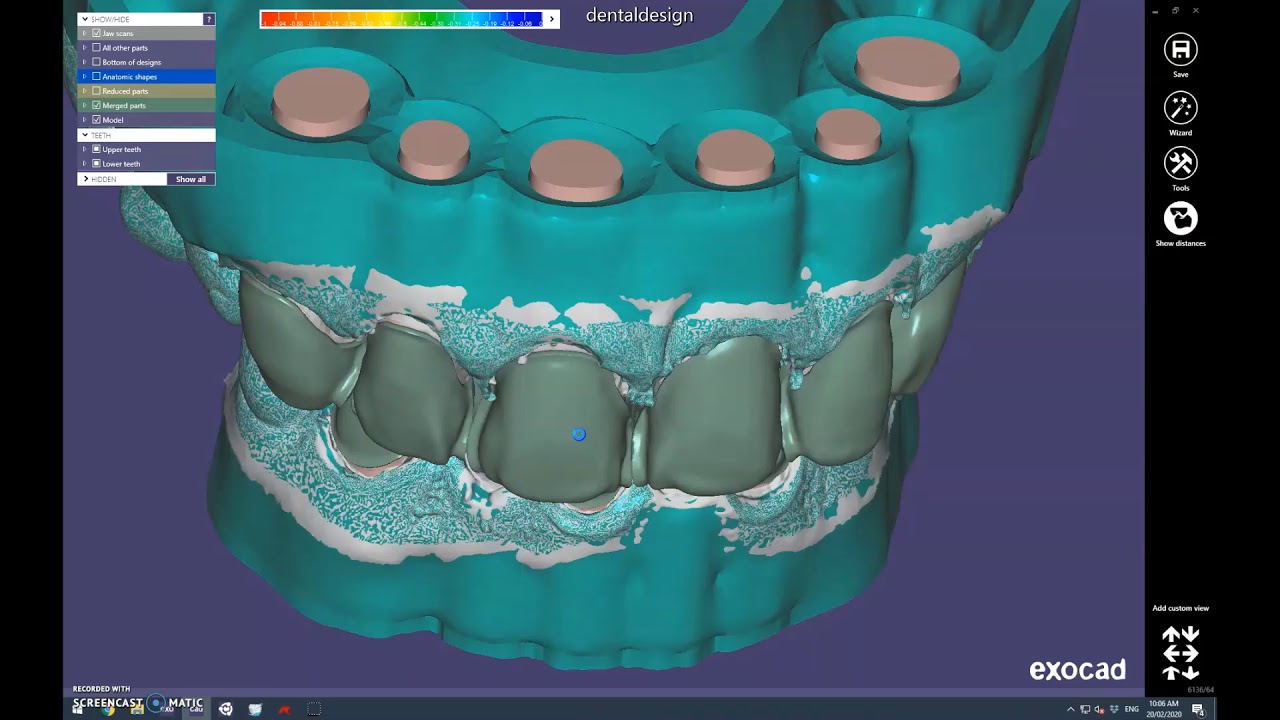
Task: Expand the HIDDEN section
Action: click(x=85, y=179)
